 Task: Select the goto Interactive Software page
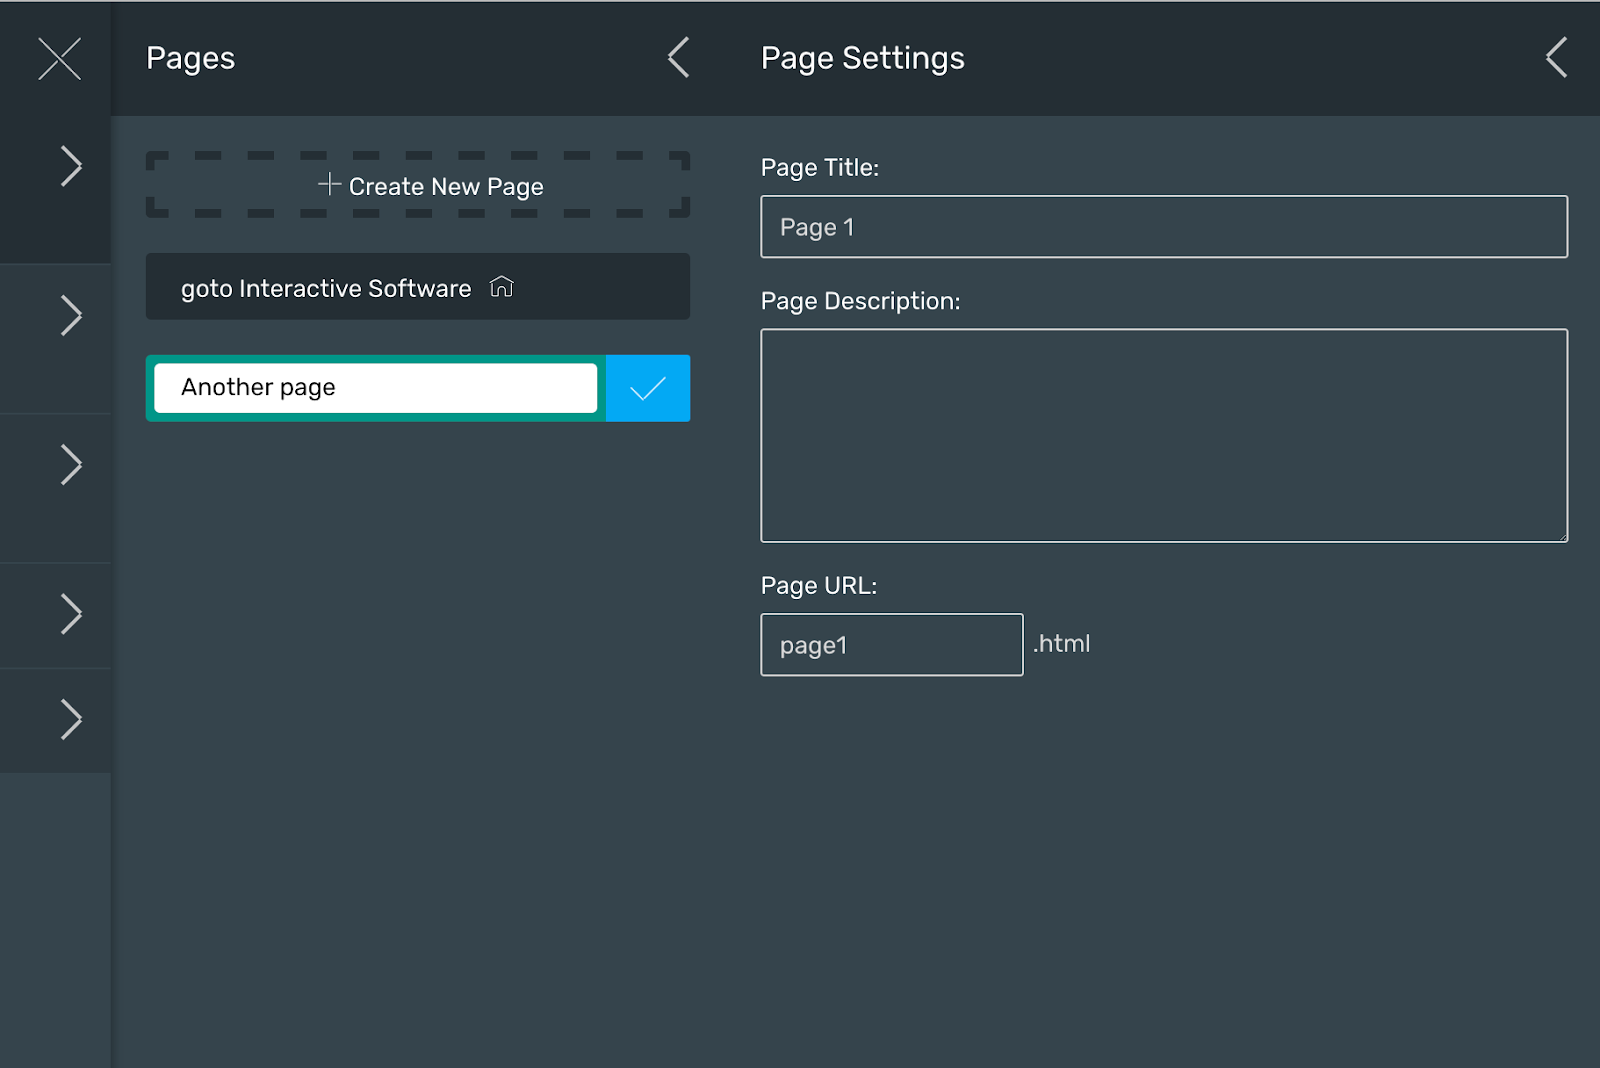(x=326, y=288)
